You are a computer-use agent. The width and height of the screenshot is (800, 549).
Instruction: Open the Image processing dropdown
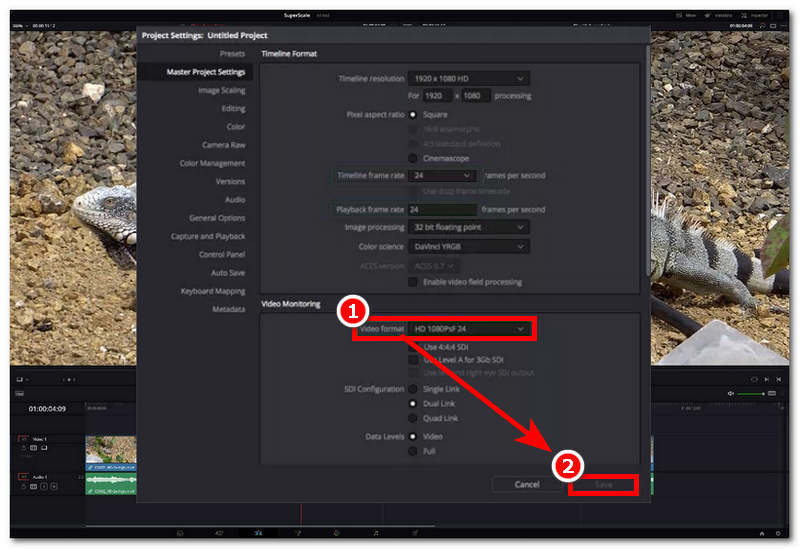[468, 228]
